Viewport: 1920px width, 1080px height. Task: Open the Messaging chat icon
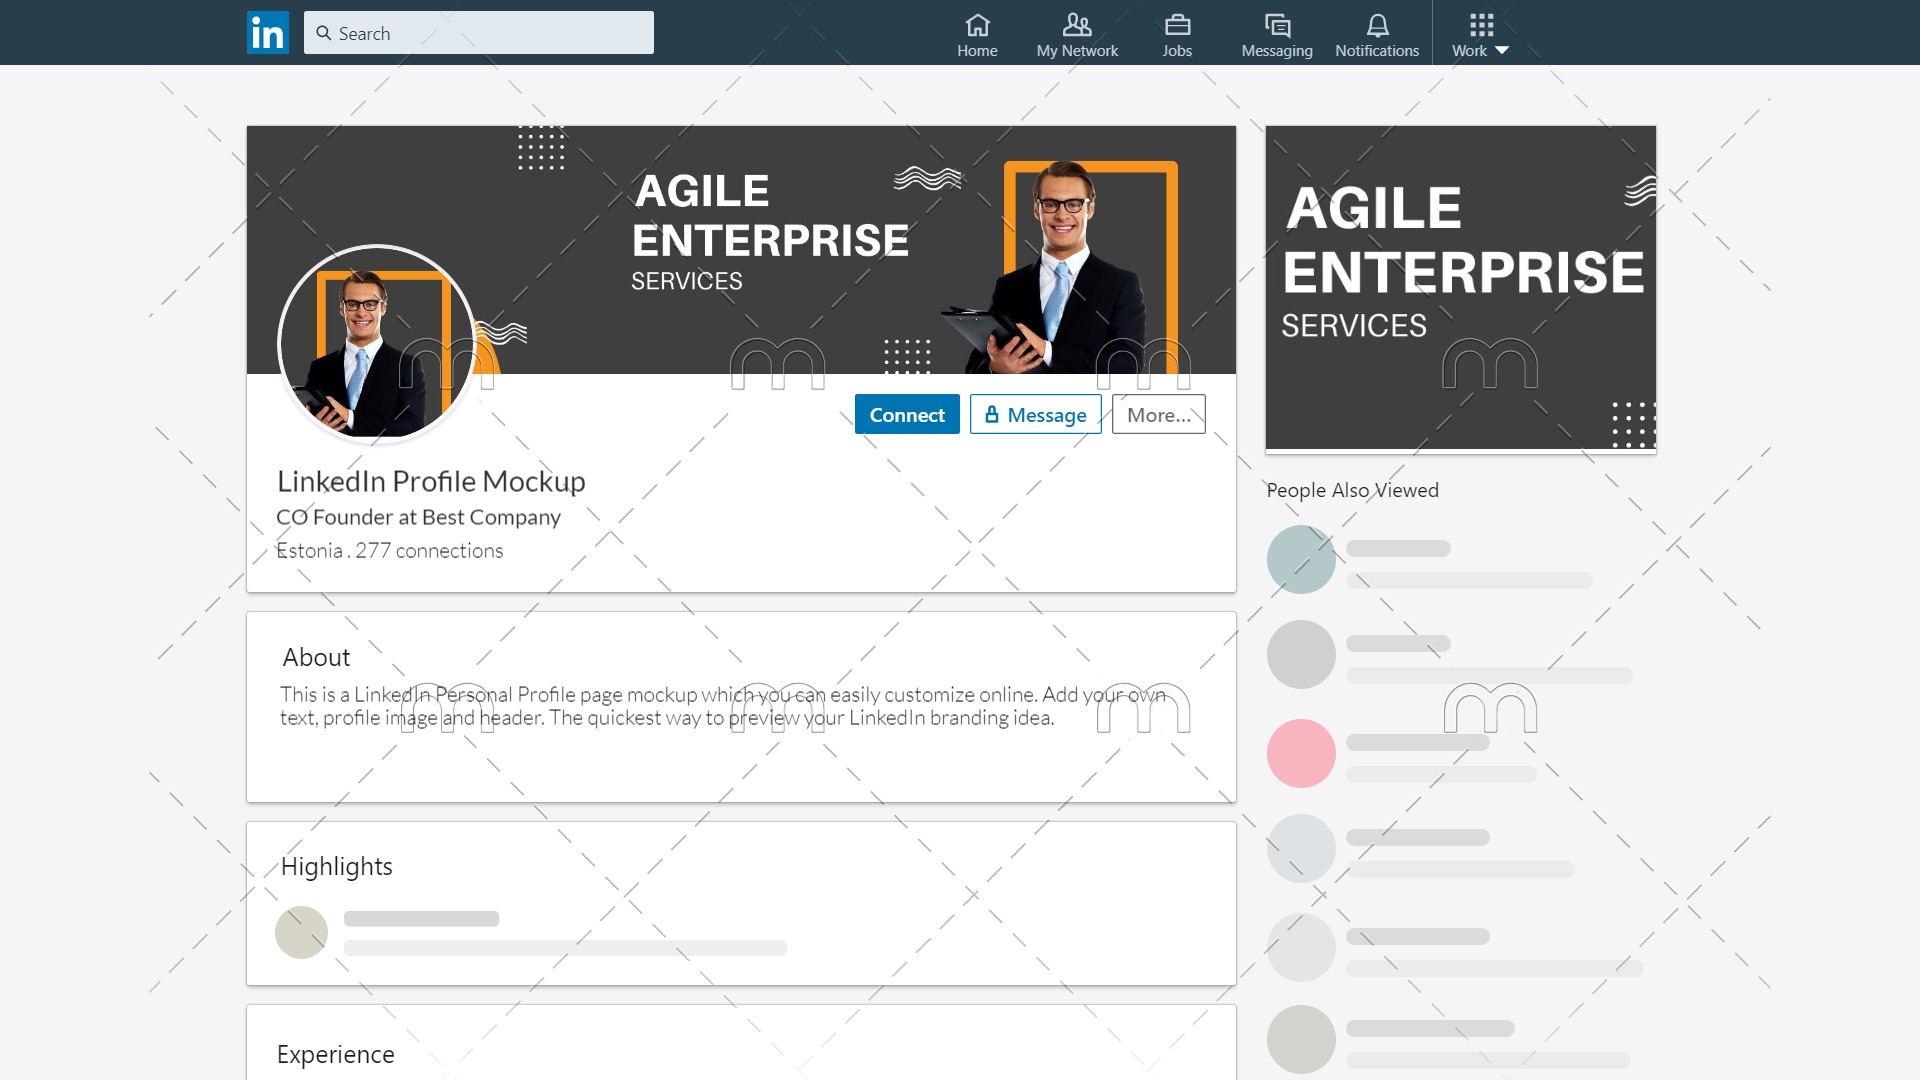point(1276,25)
